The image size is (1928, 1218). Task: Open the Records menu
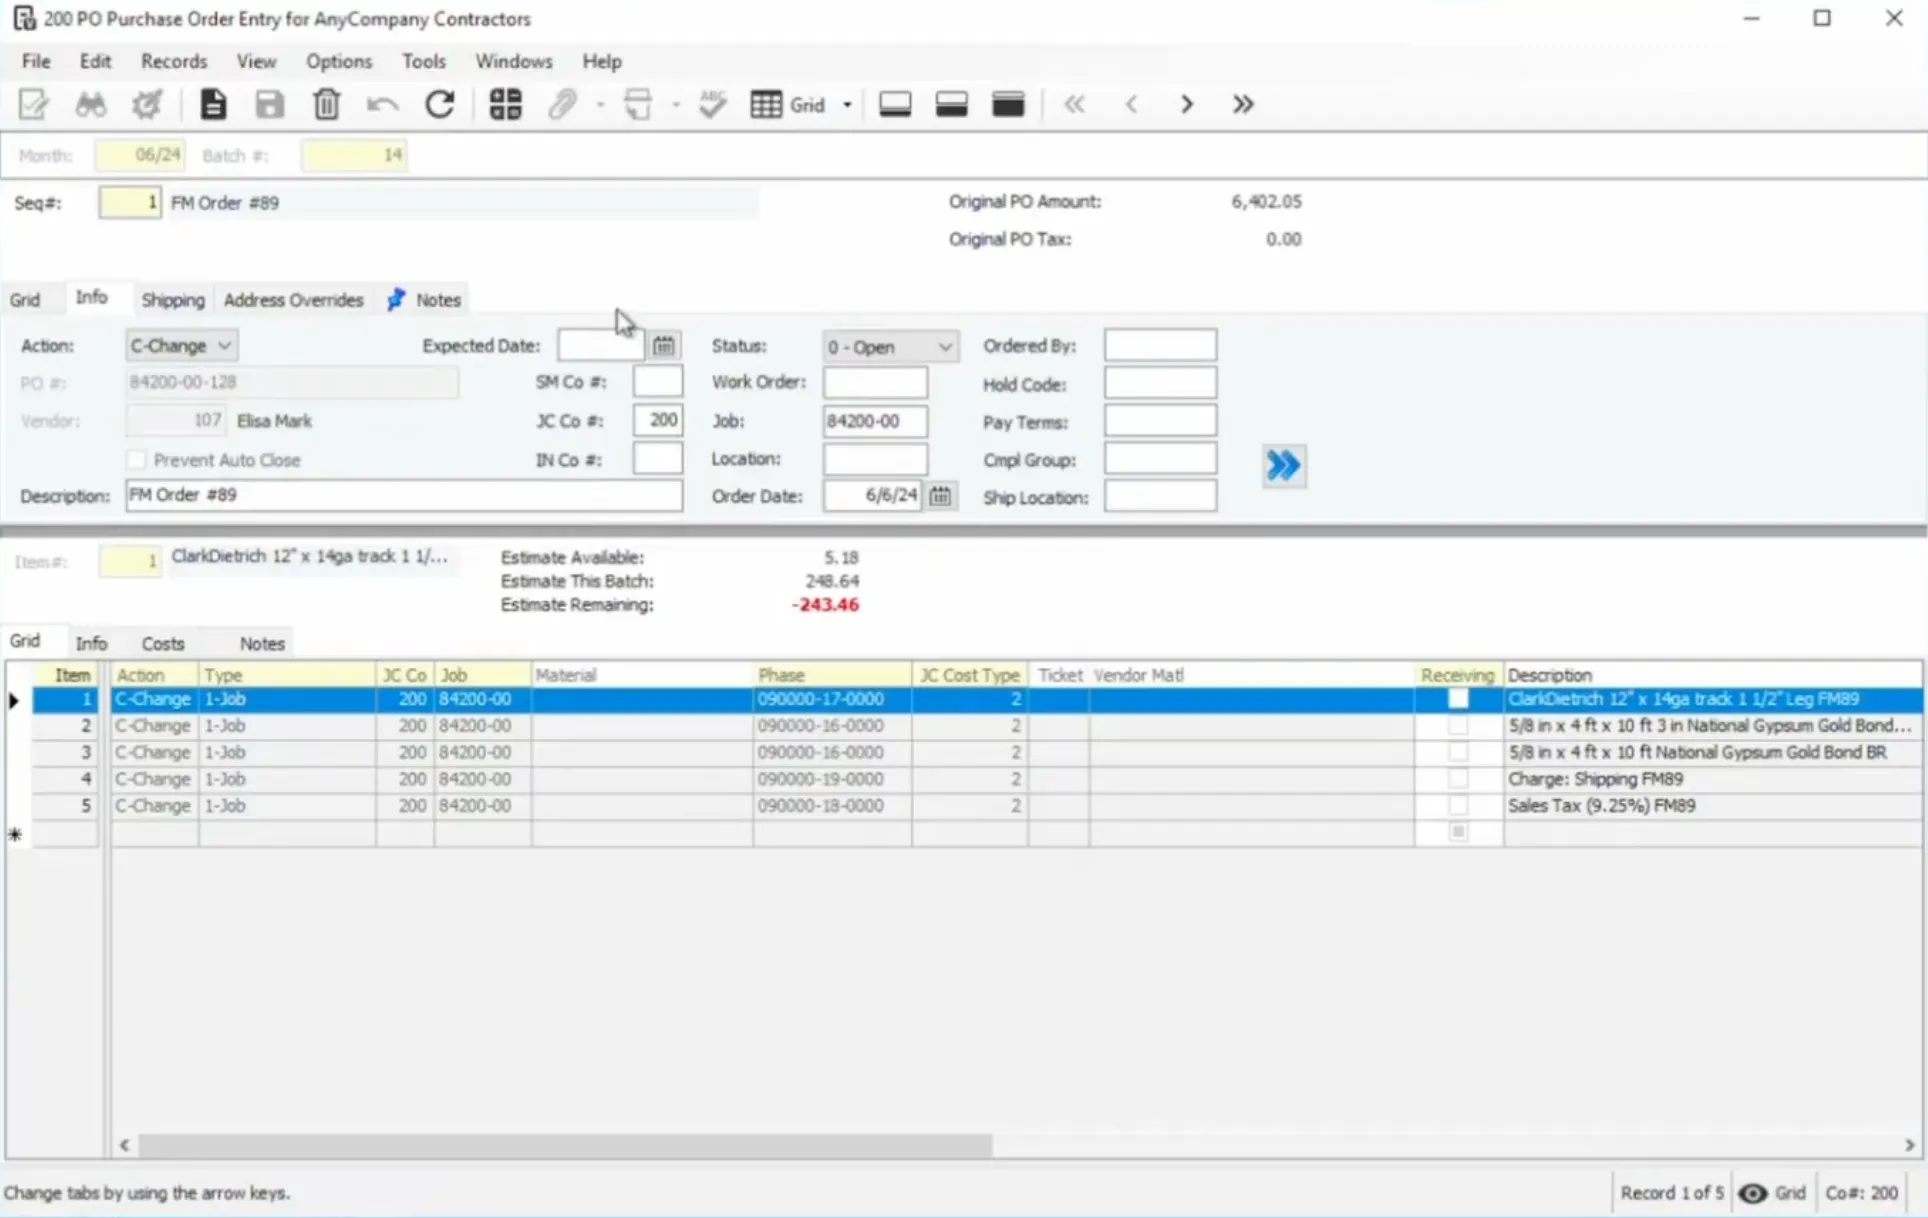(173, 61)
